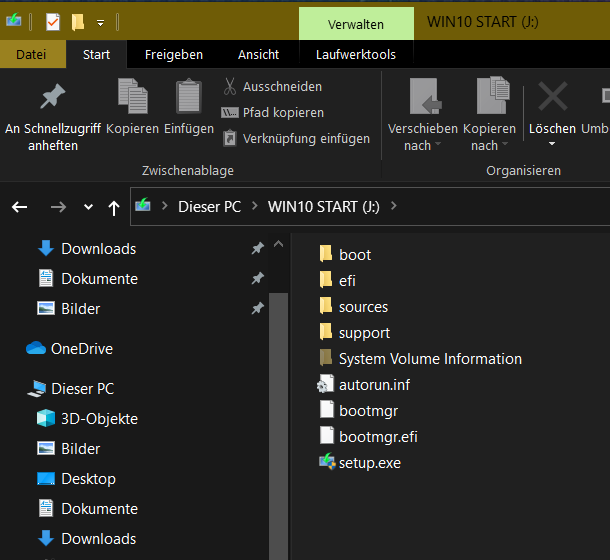Click the Kopieren icon in Zwischenablage
610x560 pixels.
tap(133, 96)
